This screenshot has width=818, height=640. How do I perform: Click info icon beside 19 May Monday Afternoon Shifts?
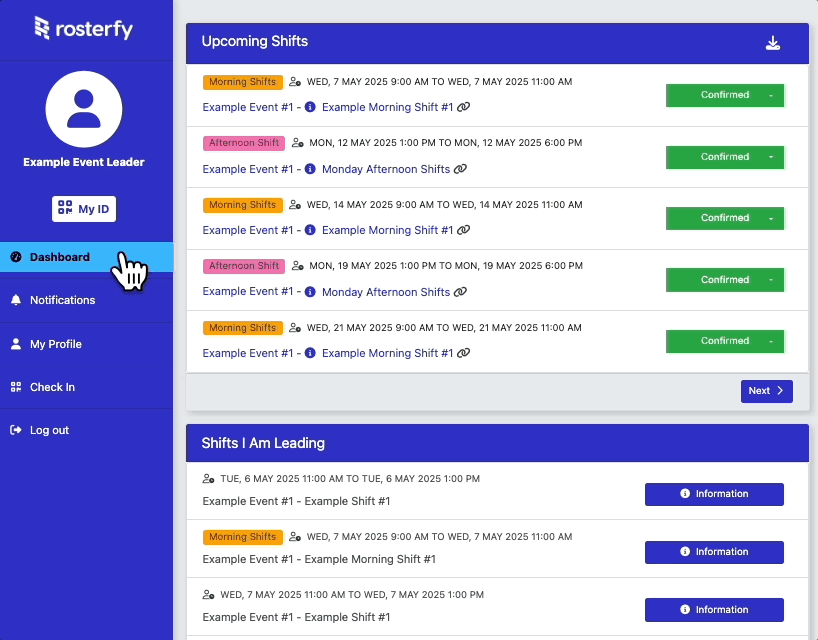[x=310, y=292]
